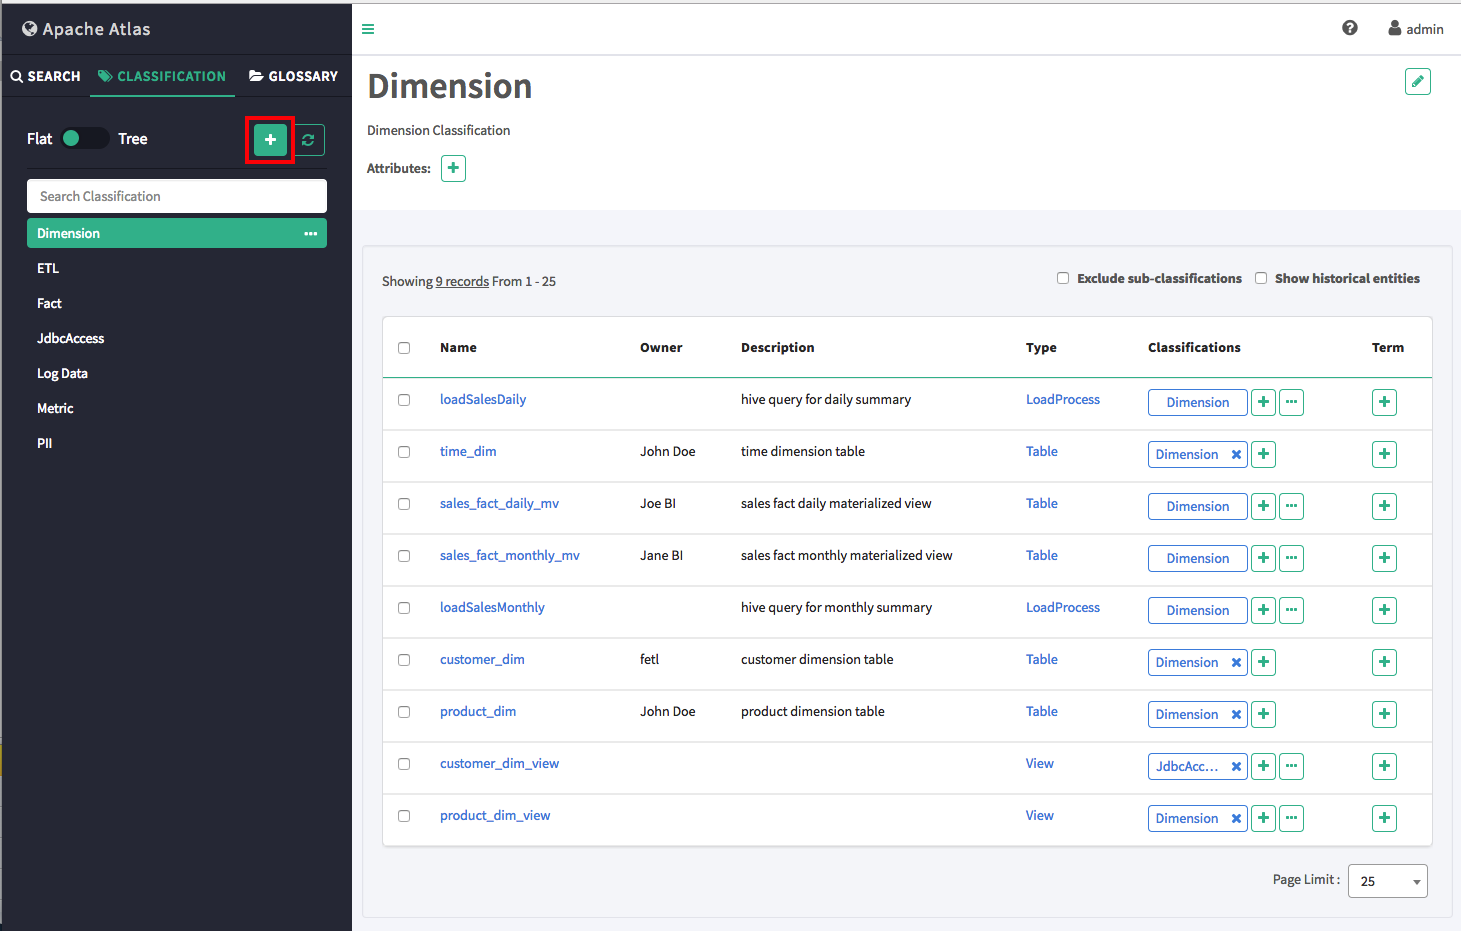Show more classifications for product_dim_view
The width and height of the screenshot is (1461, 931).
click(1292, 818)
